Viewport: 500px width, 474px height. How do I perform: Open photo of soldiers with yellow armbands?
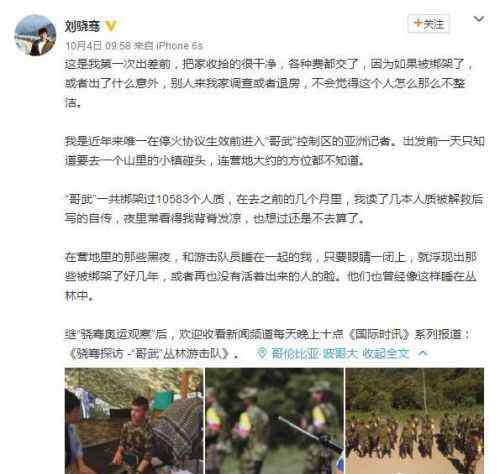(274, 421)
